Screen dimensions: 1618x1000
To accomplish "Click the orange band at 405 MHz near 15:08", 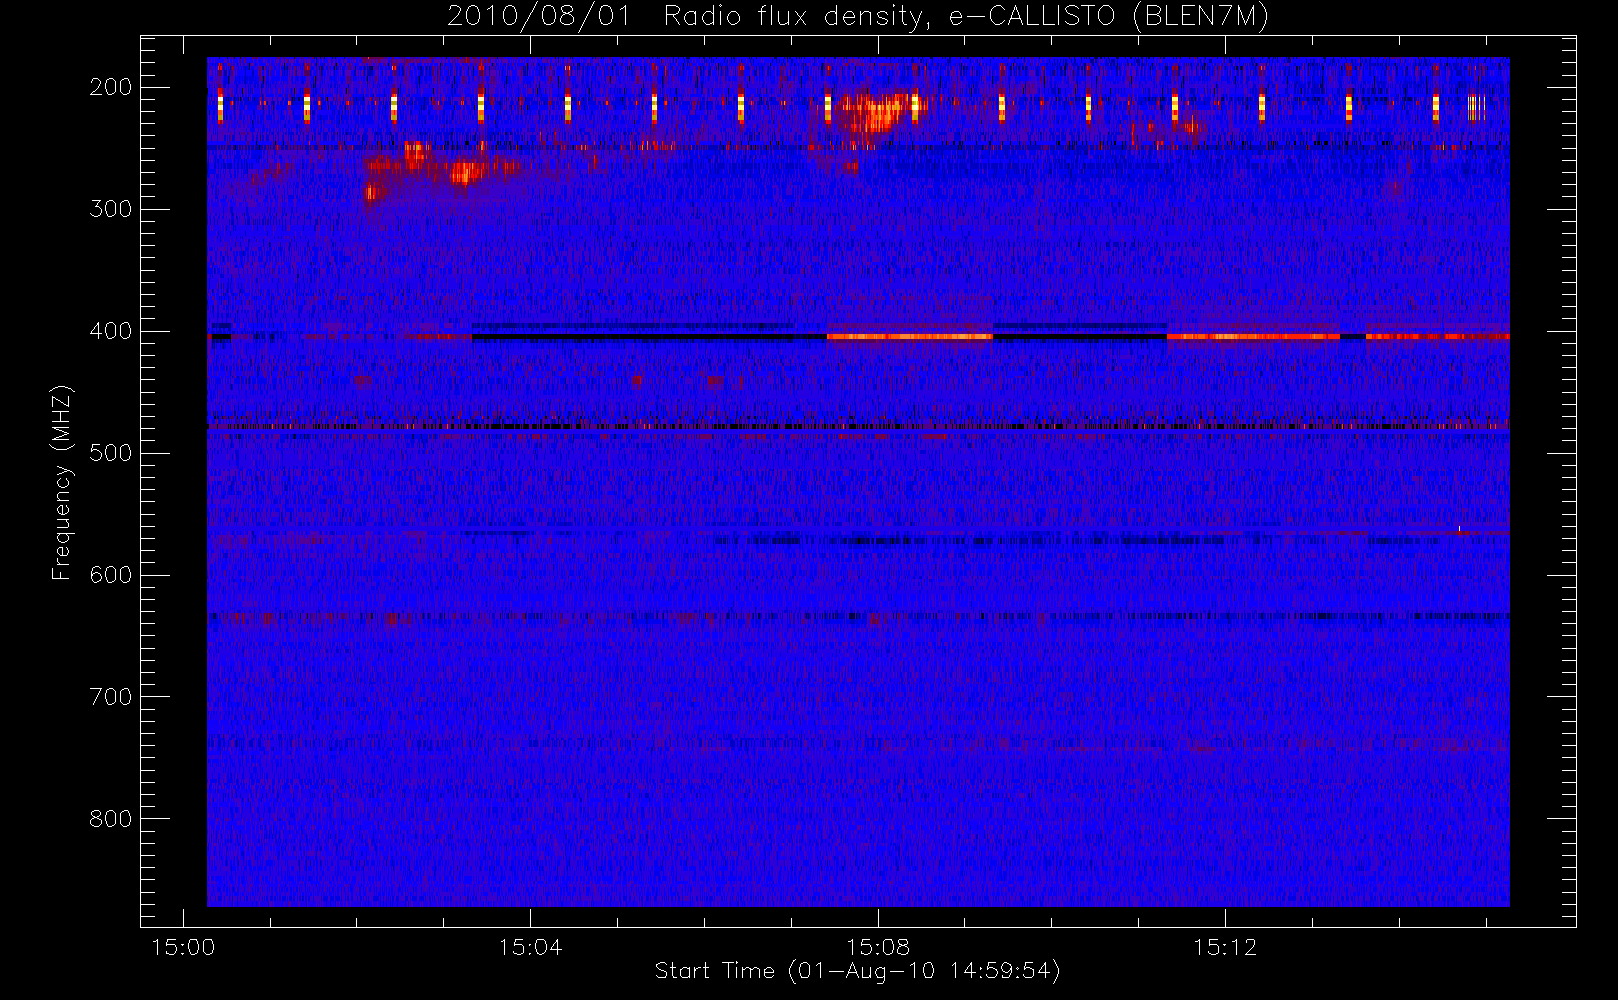I will pyautogui.click(x=910, y=337).
